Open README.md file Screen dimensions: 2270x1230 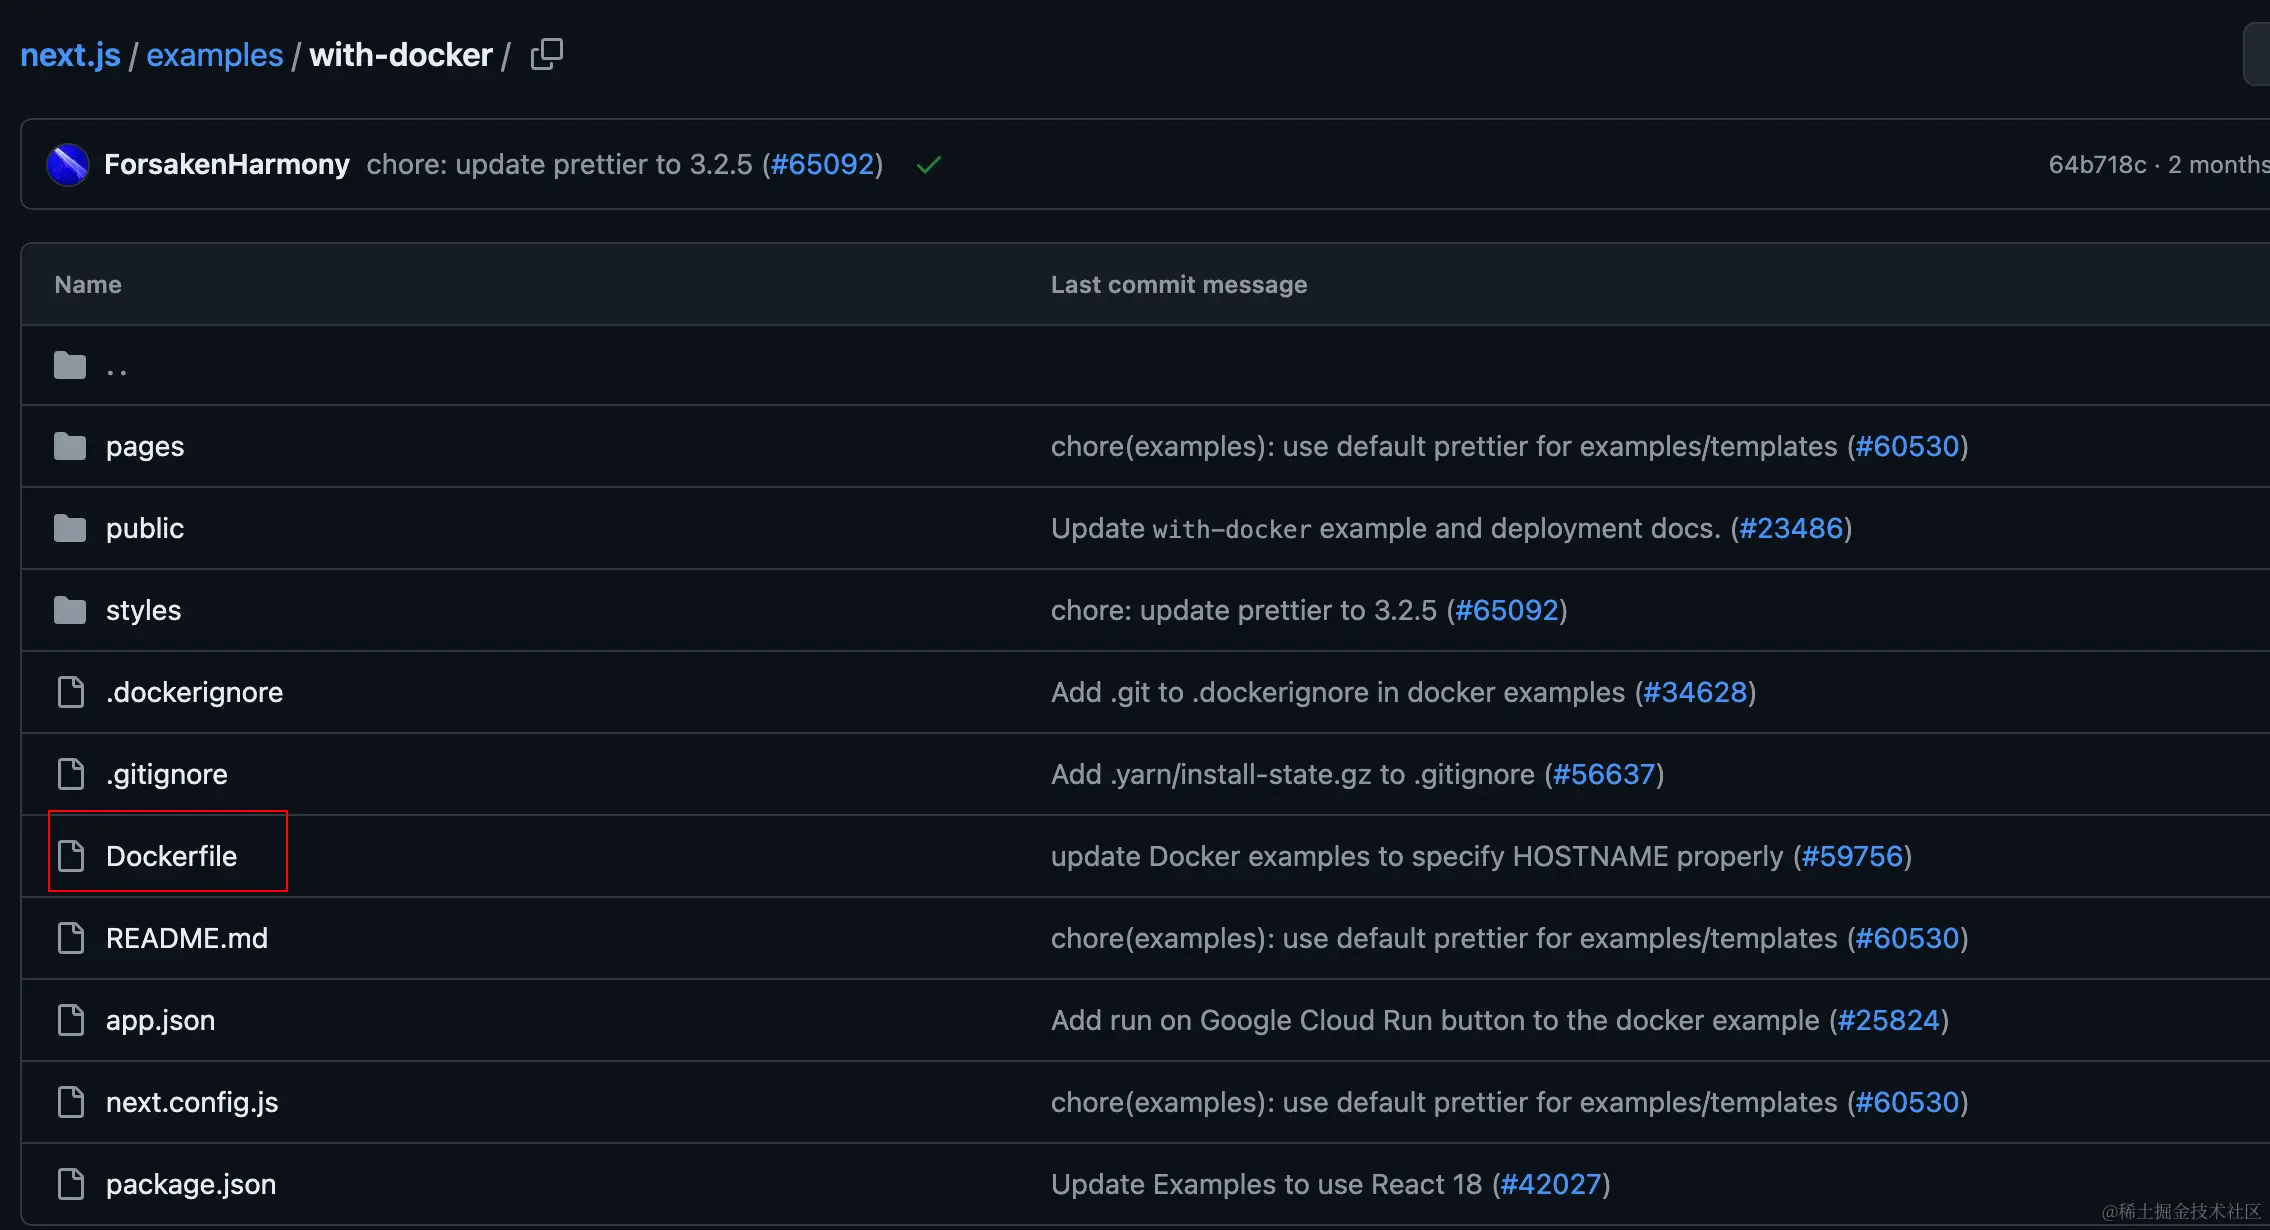tap(187, 938)
